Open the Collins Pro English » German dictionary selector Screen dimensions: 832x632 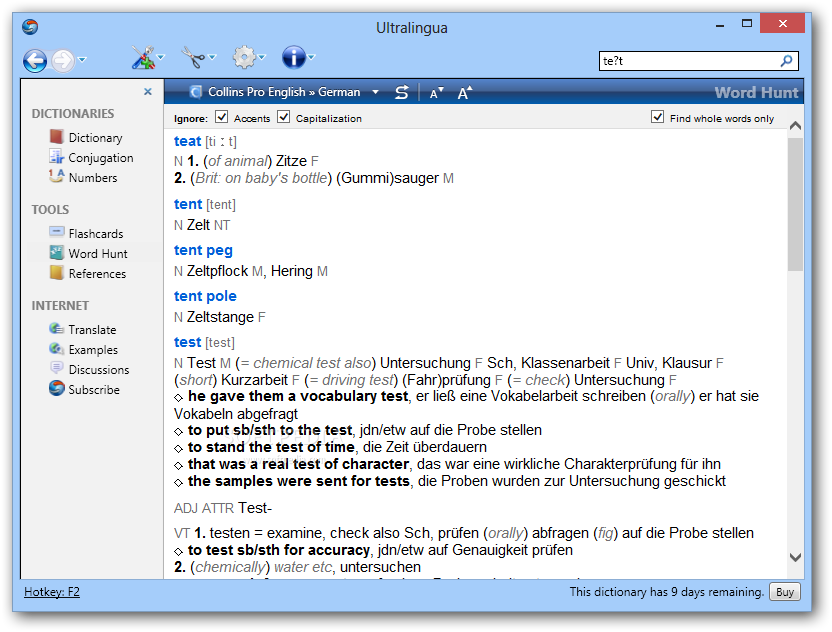(x=284, y=92)
